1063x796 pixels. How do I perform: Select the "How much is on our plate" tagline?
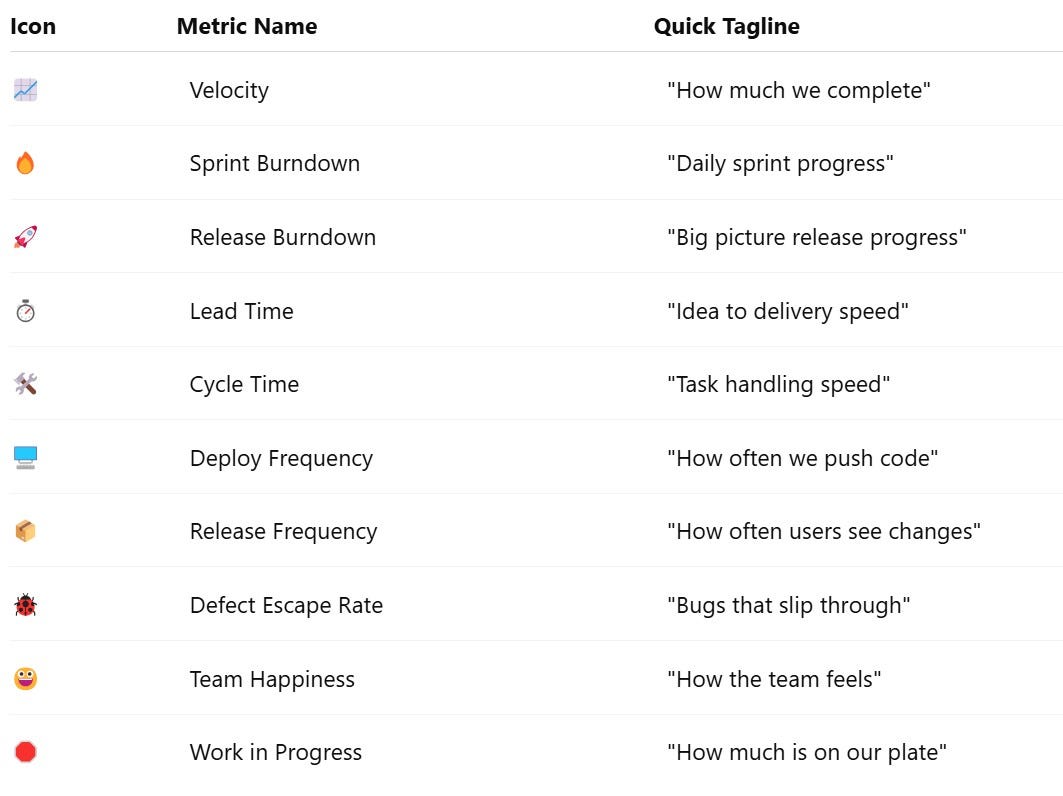click(x=807, y=753)
